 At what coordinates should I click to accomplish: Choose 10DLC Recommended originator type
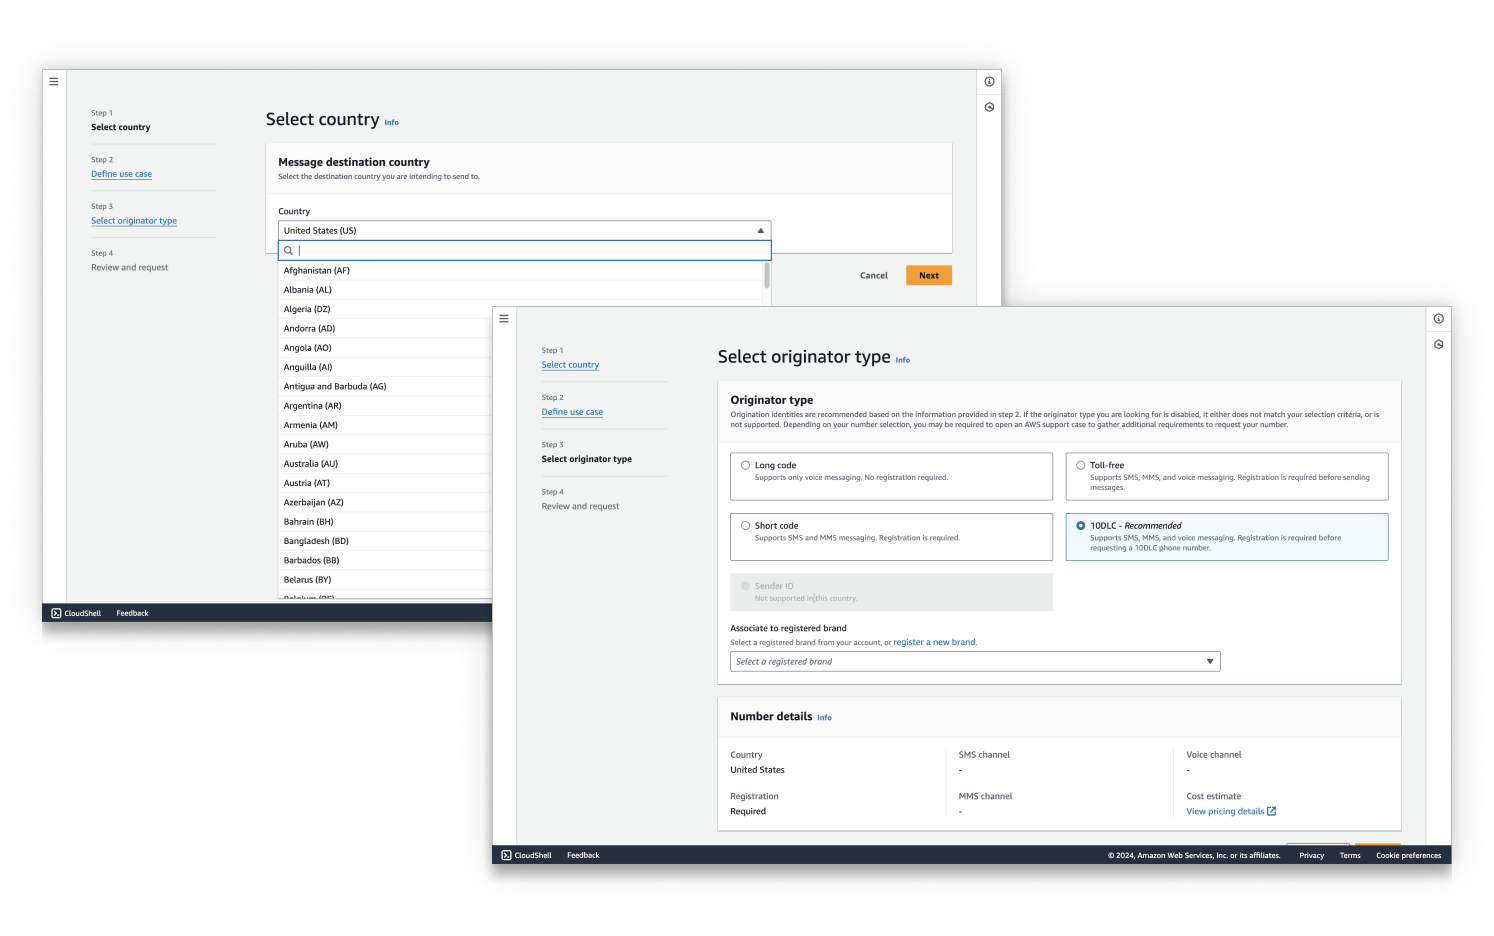pyautogui.click(x=1080, y=525)
